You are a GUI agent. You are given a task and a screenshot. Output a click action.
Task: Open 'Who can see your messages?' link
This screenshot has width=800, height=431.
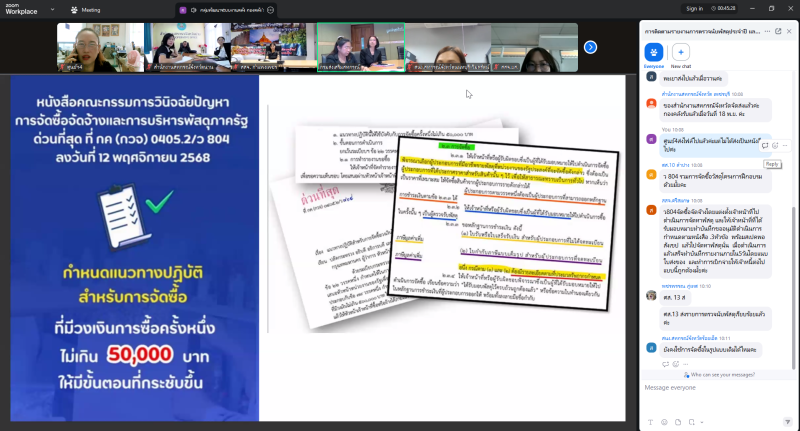pyautogui.click(x=721, y=374)
